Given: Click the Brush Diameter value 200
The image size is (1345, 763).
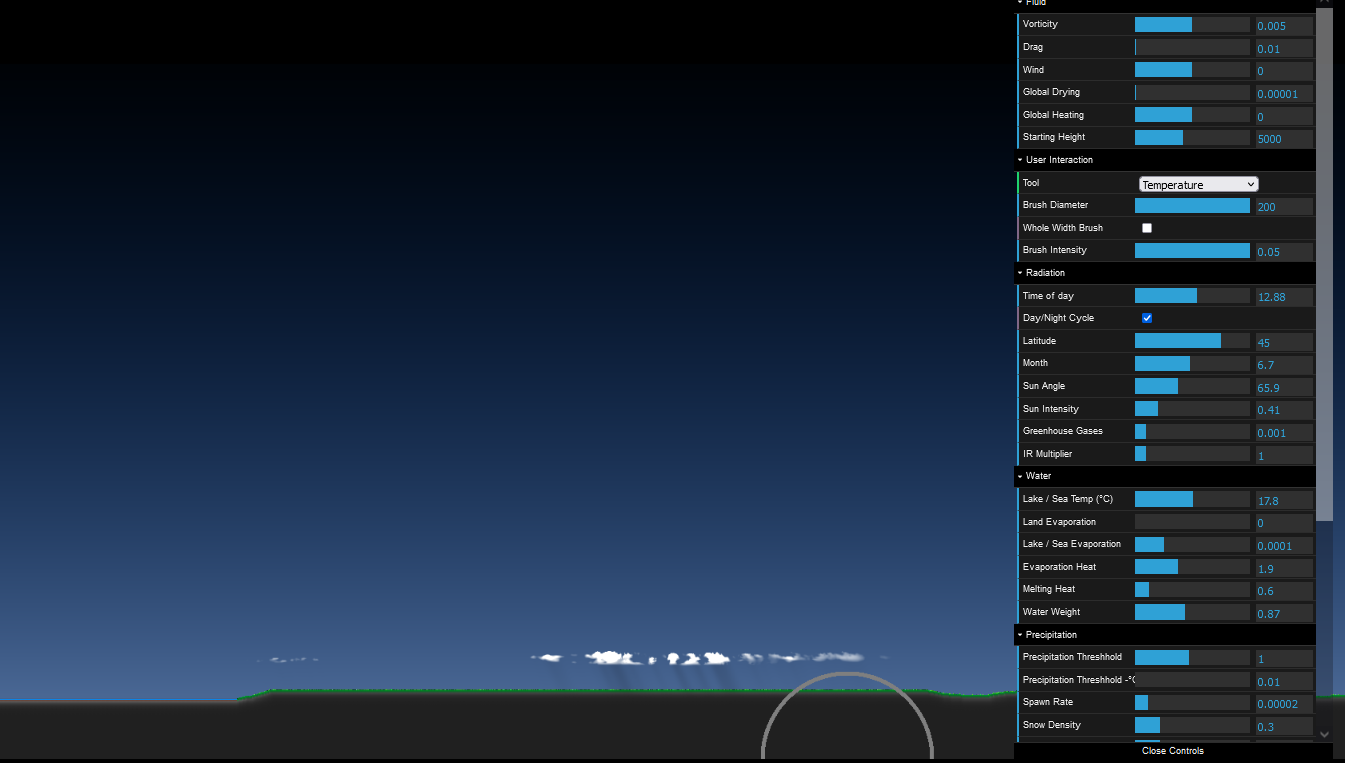Looking at the screenshot, I should [x=1284, y=206].
